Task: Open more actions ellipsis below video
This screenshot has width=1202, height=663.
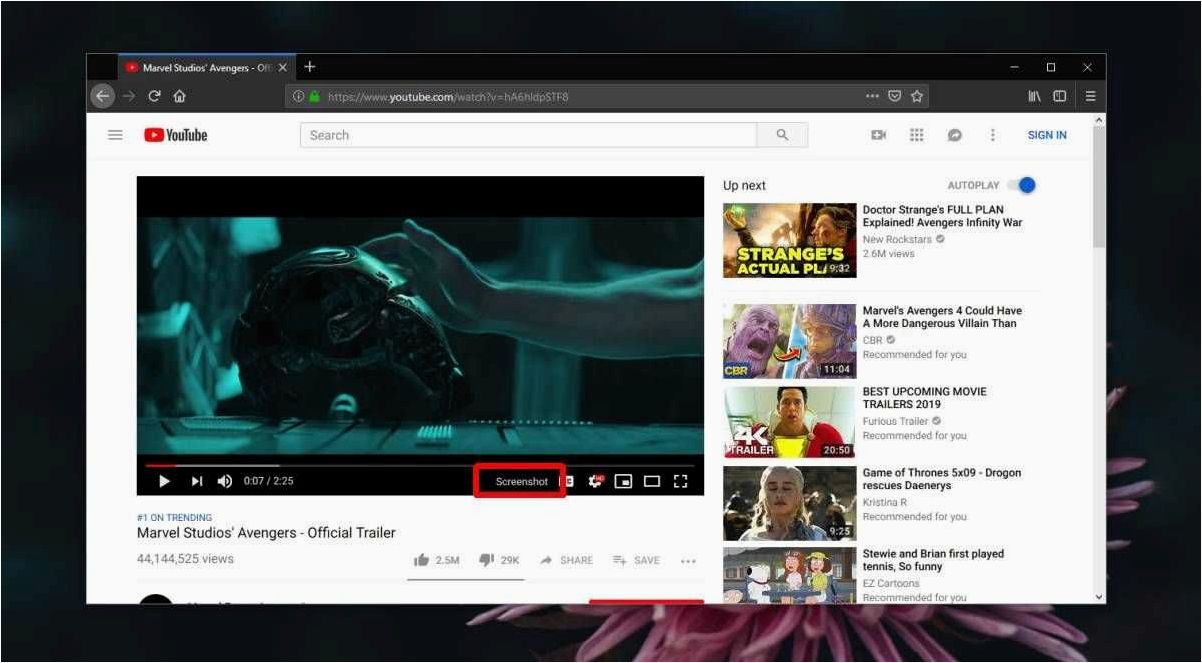Action: [x=688, y=561]
